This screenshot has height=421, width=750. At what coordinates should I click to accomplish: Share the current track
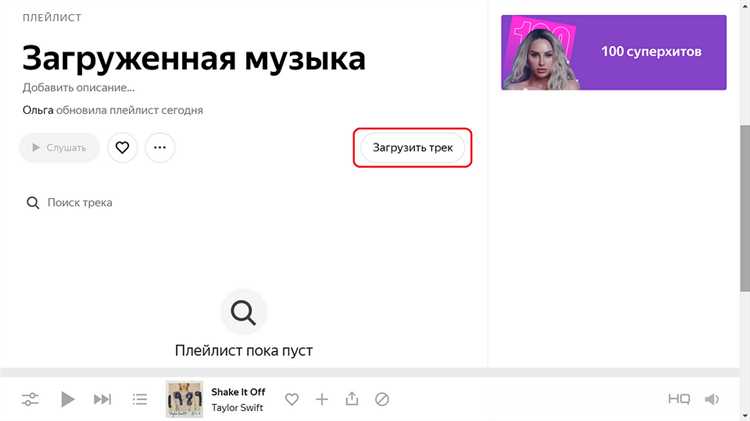coord(352,399)
